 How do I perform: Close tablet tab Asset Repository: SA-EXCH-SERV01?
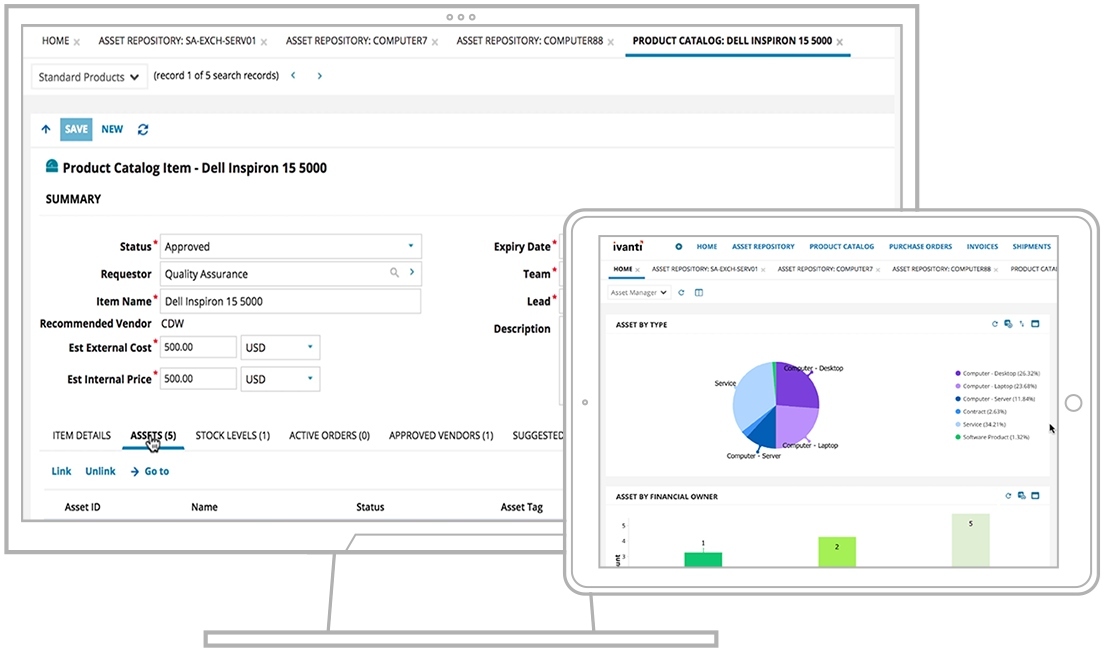(x=763, y=270)
